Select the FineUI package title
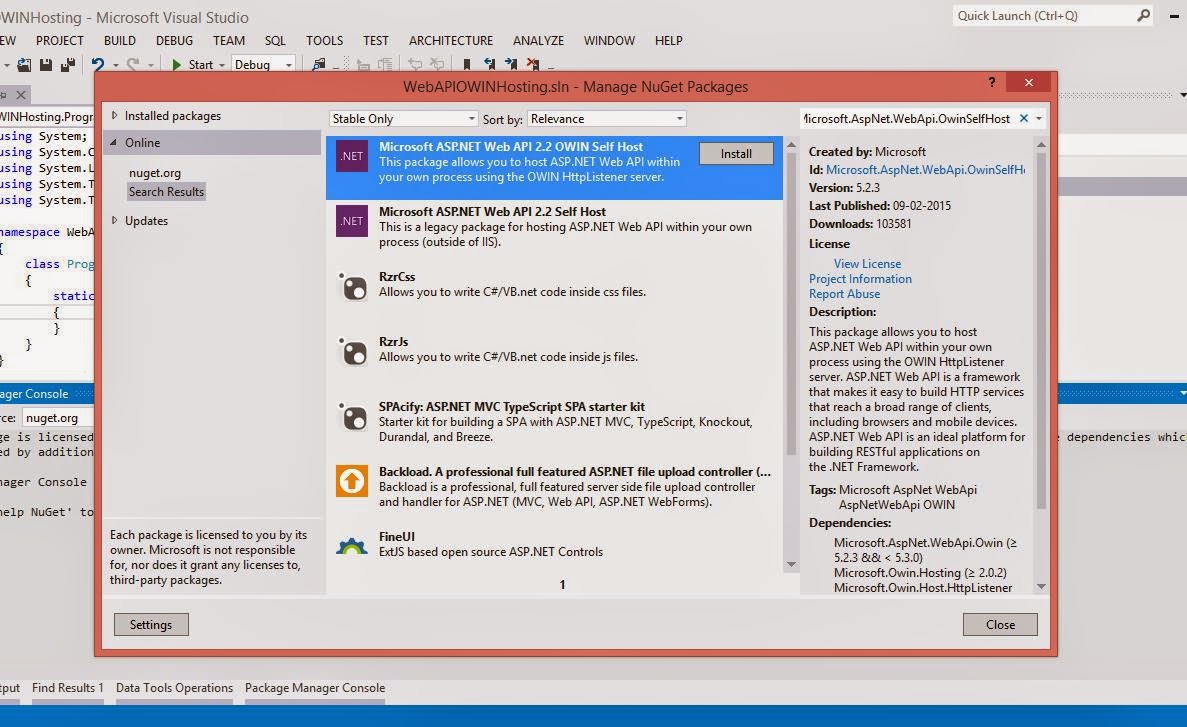This screenshot has height=727, width=1187. click(397, 537)
